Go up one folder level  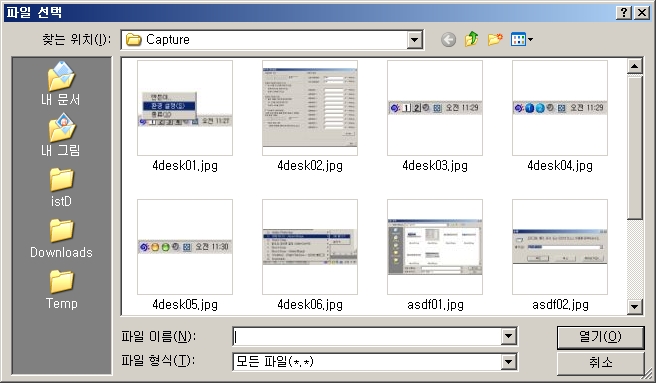coord(472,39)
